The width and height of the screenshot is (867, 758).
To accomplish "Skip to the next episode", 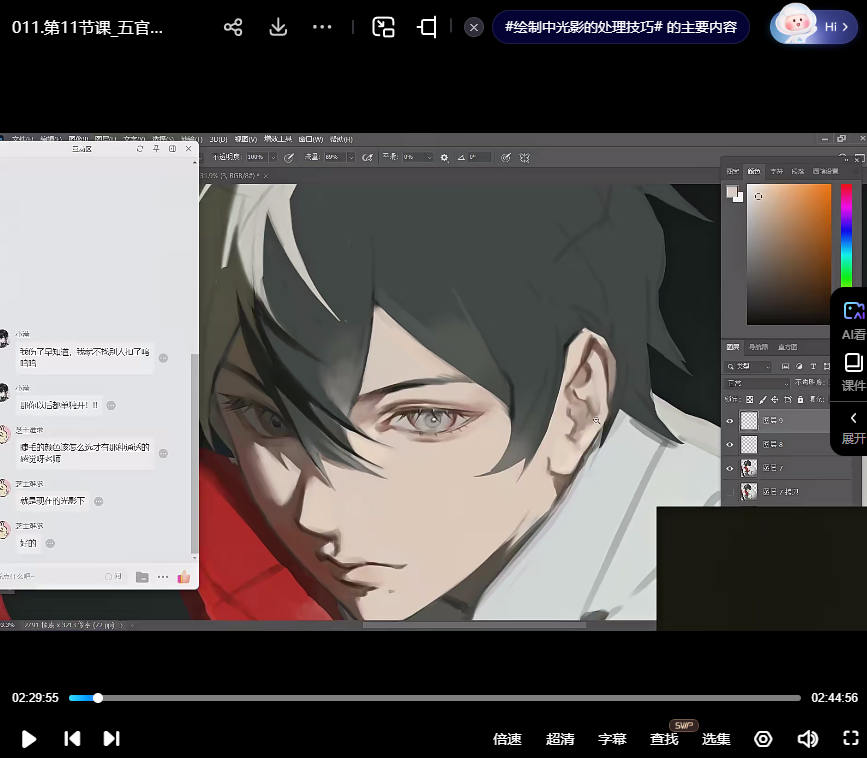I will (x=112, y=739).
